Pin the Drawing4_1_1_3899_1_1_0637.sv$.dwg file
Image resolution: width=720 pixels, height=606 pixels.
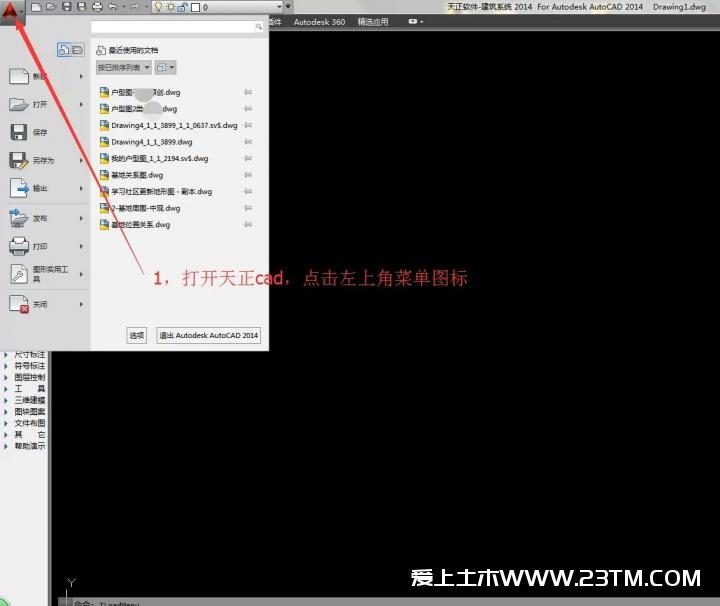[248, 125]
